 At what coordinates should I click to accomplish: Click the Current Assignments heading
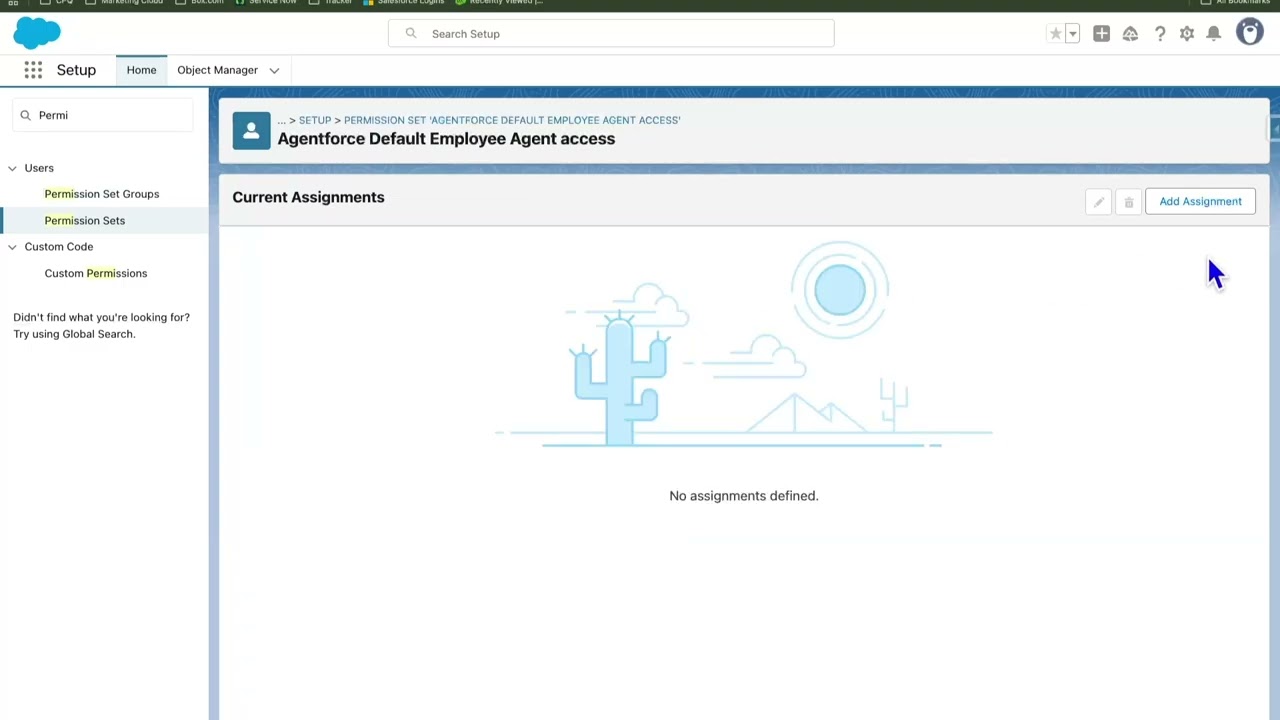pos(308,197)
